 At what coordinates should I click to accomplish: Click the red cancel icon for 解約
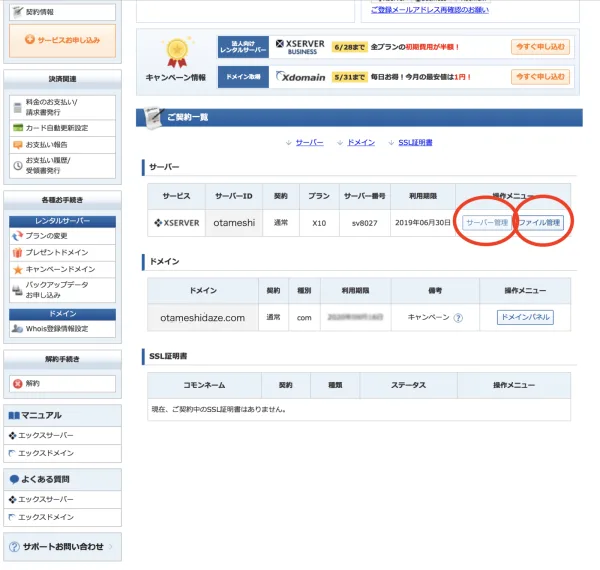18,384
